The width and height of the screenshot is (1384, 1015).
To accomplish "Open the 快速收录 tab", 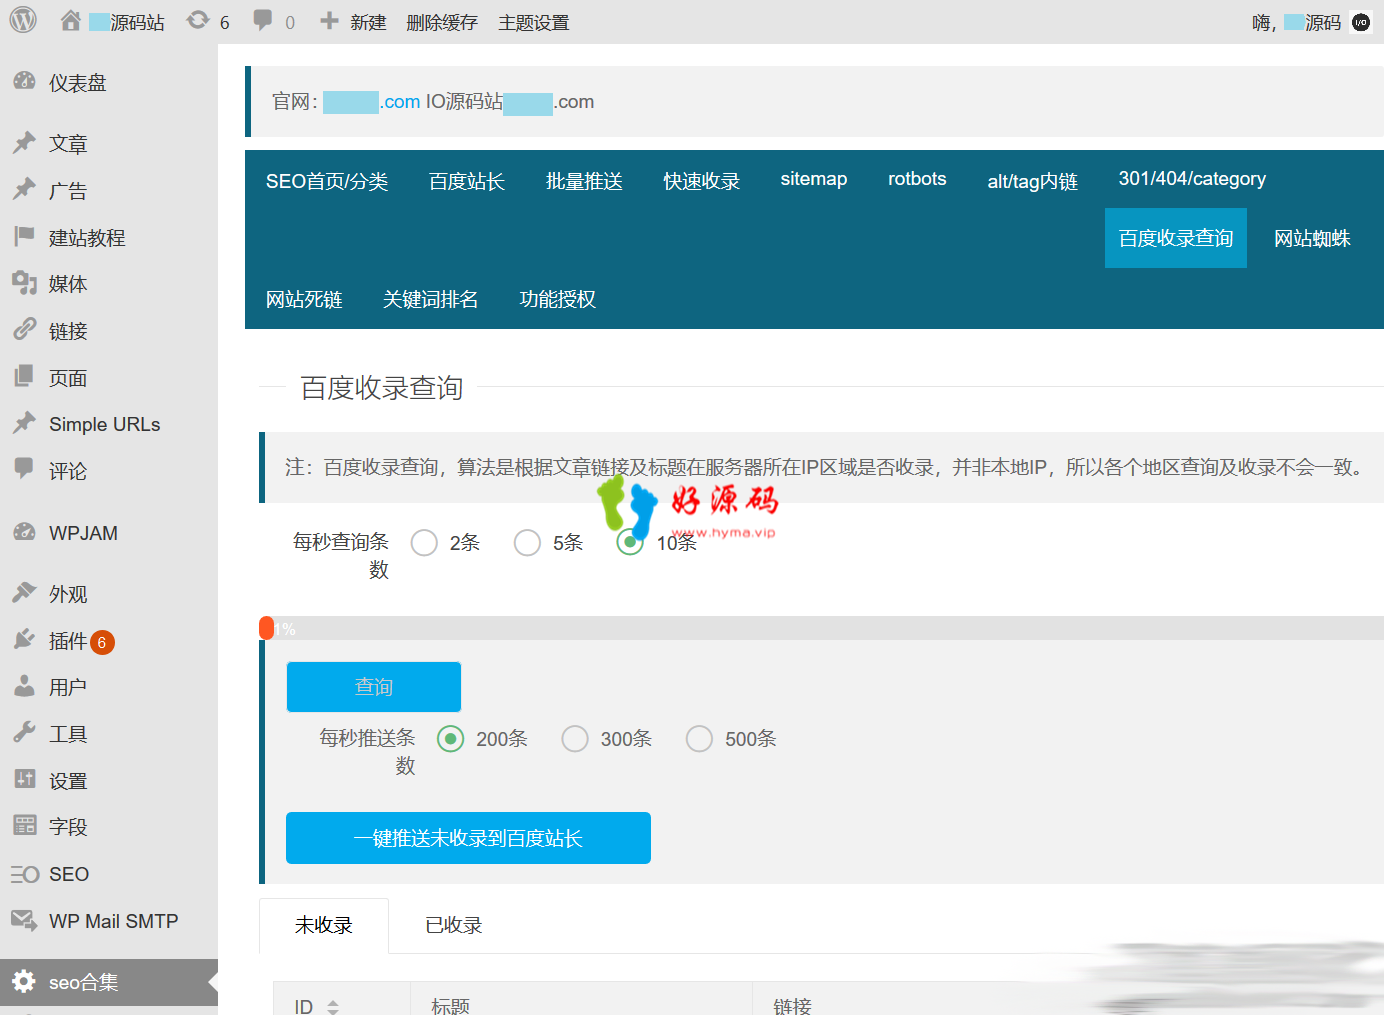I will [702, 181].
